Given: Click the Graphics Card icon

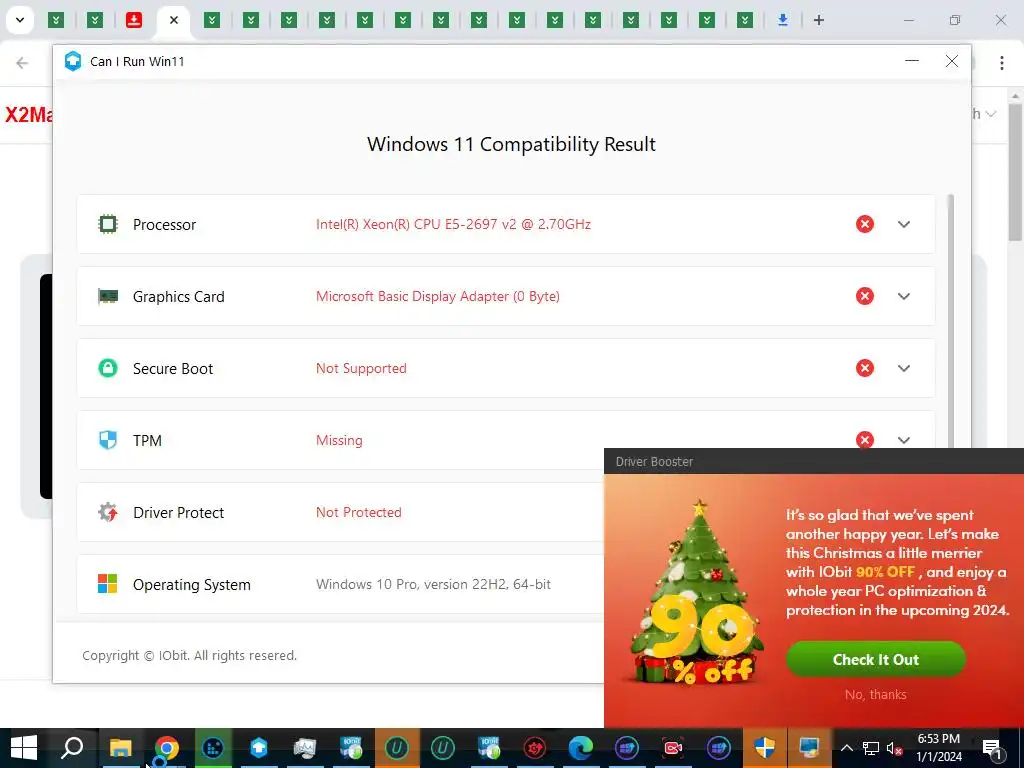Looking at the screenshot, I should 108,296.
